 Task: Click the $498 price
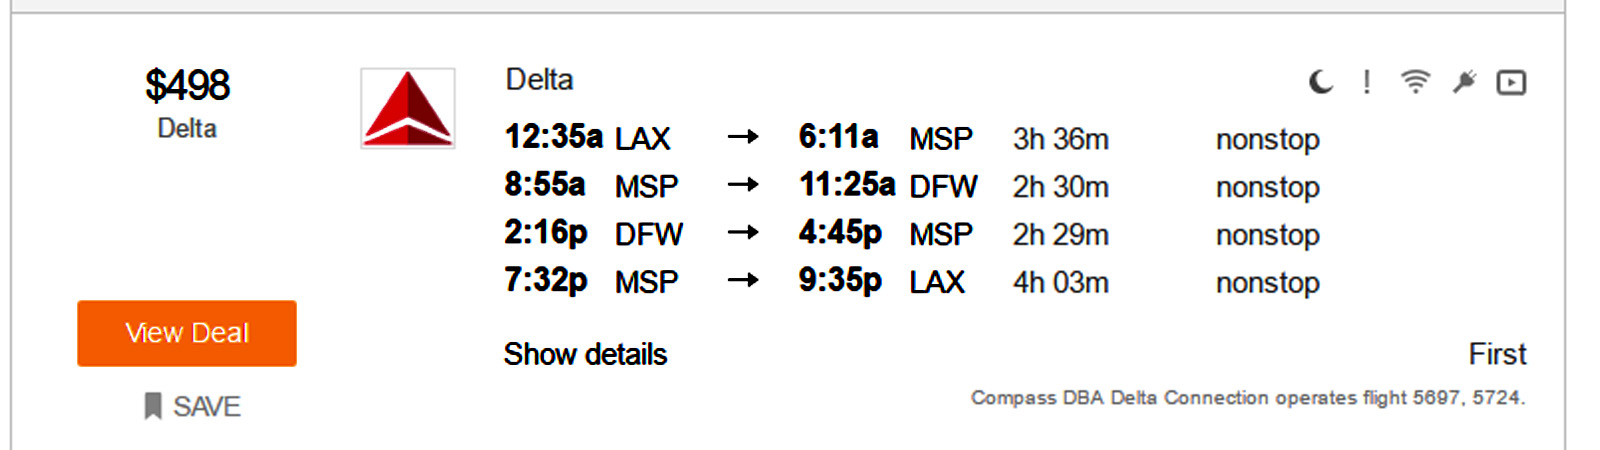click(187, 85)
